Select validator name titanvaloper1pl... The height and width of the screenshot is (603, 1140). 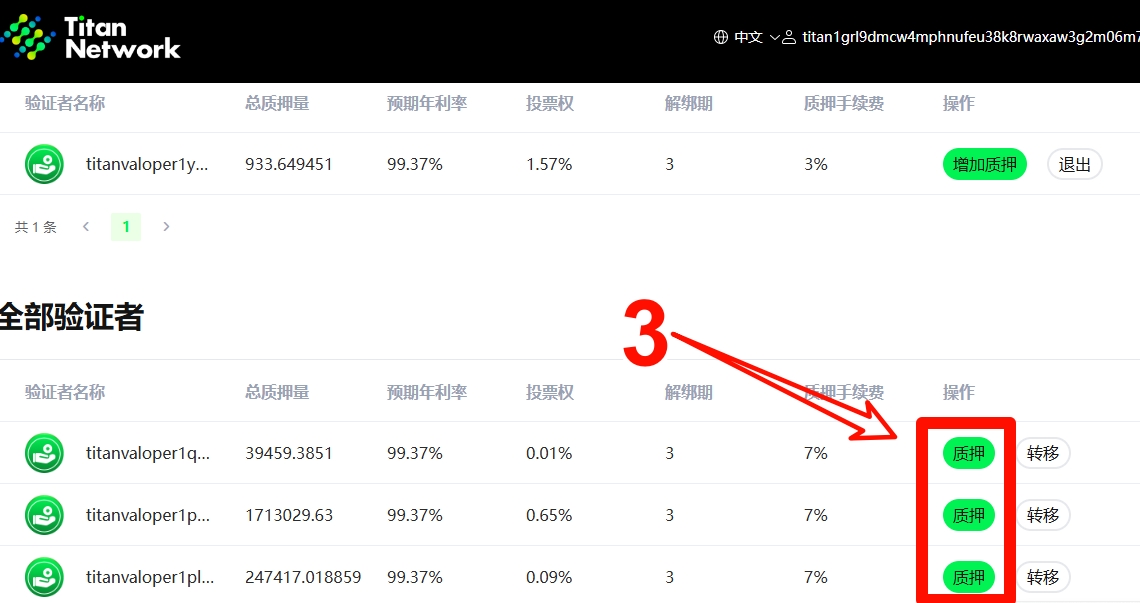(150, 577)
